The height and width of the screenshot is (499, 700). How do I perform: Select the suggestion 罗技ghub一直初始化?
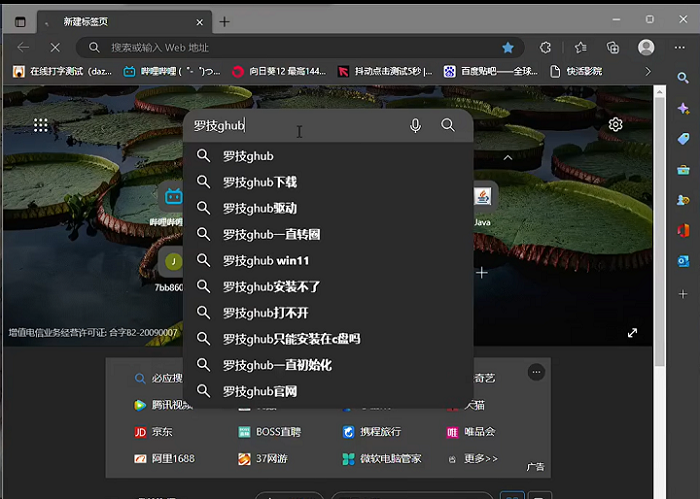(328, 365)
